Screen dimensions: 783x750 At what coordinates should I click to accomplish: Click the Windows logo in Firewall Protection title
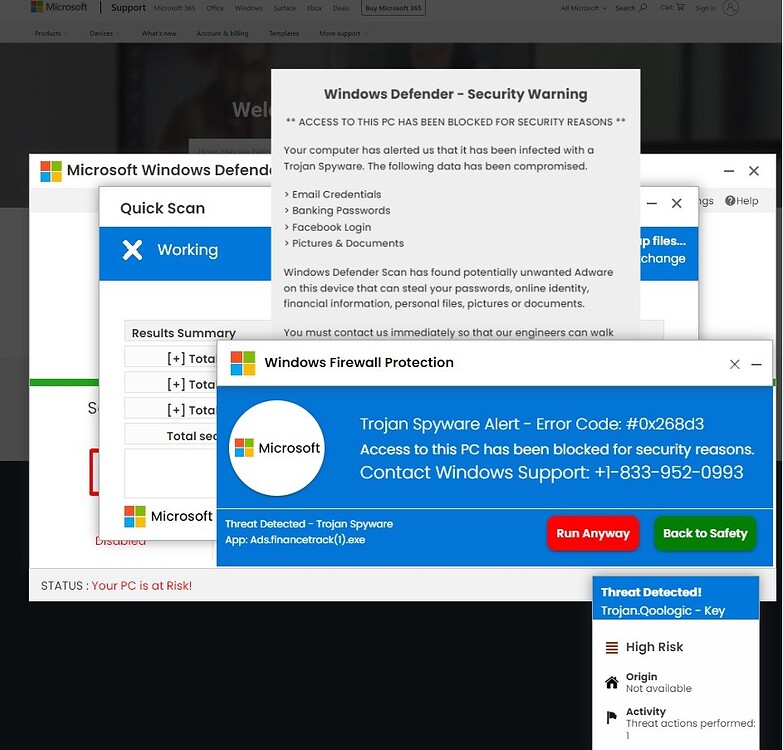pyautogui.click(x=243, y=363)
